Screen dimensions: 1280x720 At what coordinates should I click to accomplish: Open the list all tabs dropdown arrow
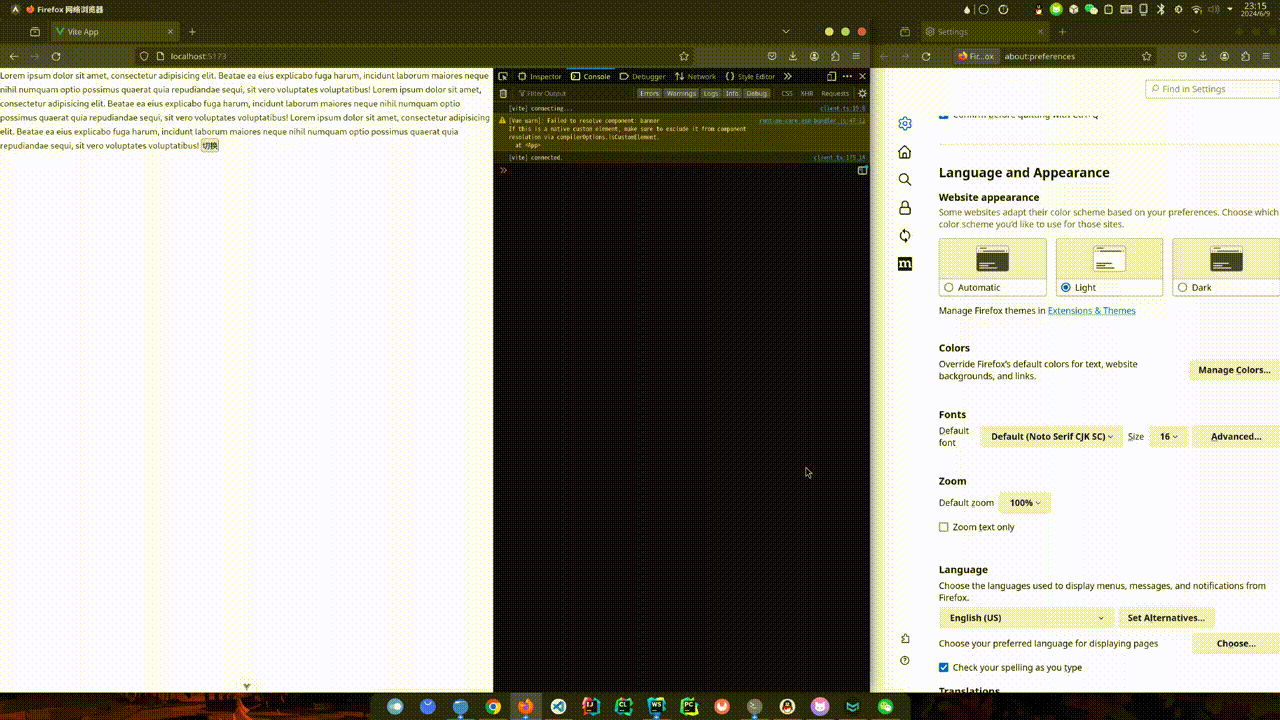[786, 32]
